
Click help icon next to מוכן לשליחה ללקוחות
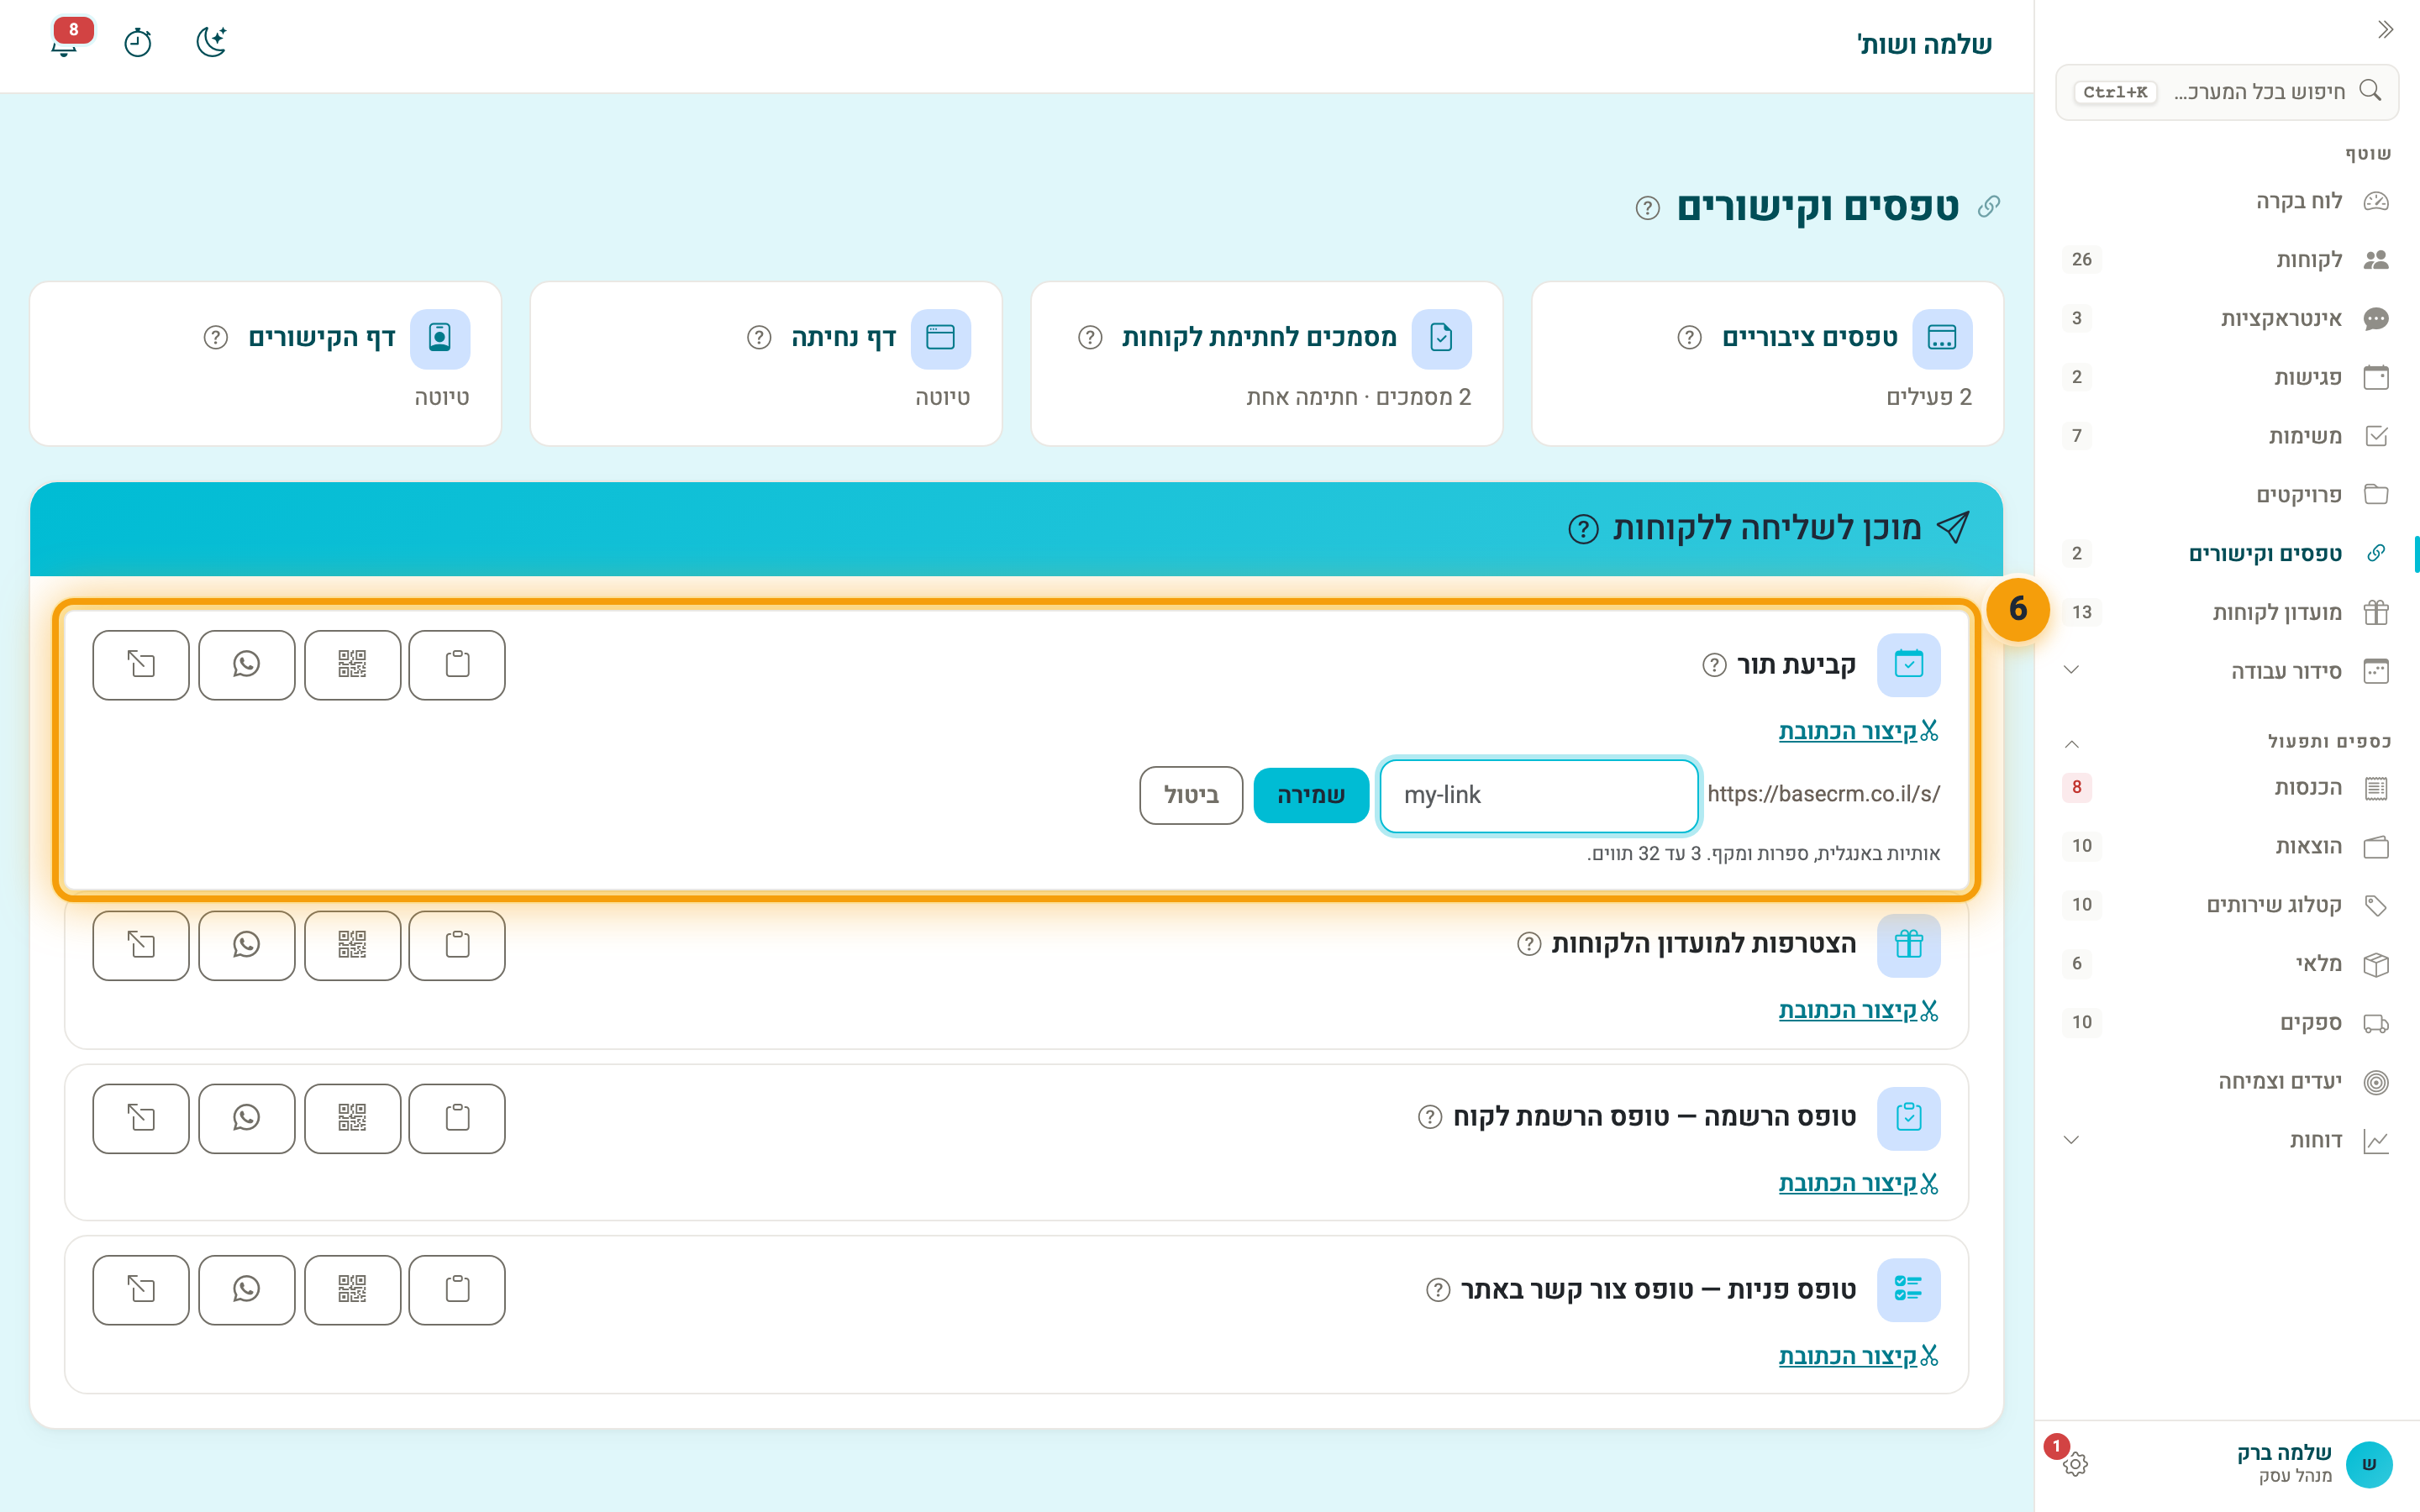(1583, 529)
